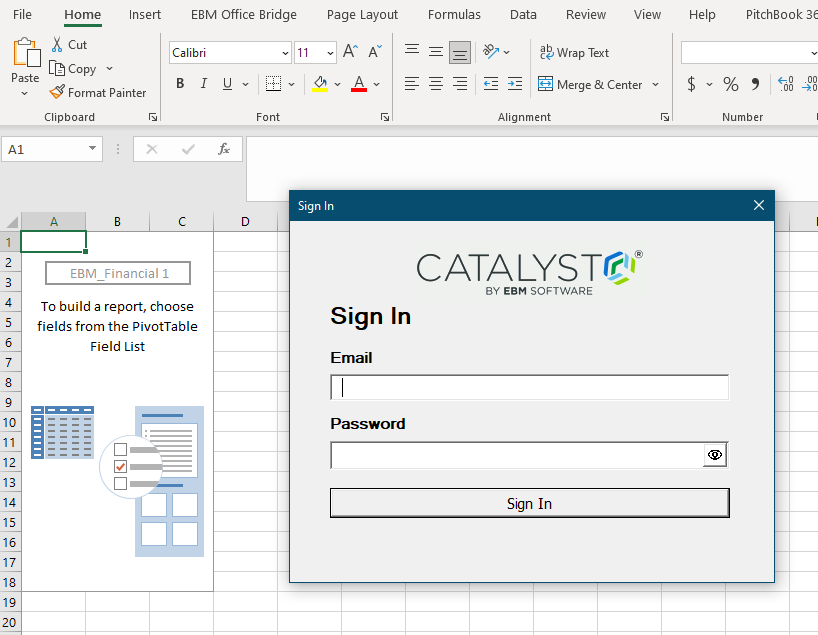Switch to the Formulas tab
The image size is (818, 635).
click(454, 15)
